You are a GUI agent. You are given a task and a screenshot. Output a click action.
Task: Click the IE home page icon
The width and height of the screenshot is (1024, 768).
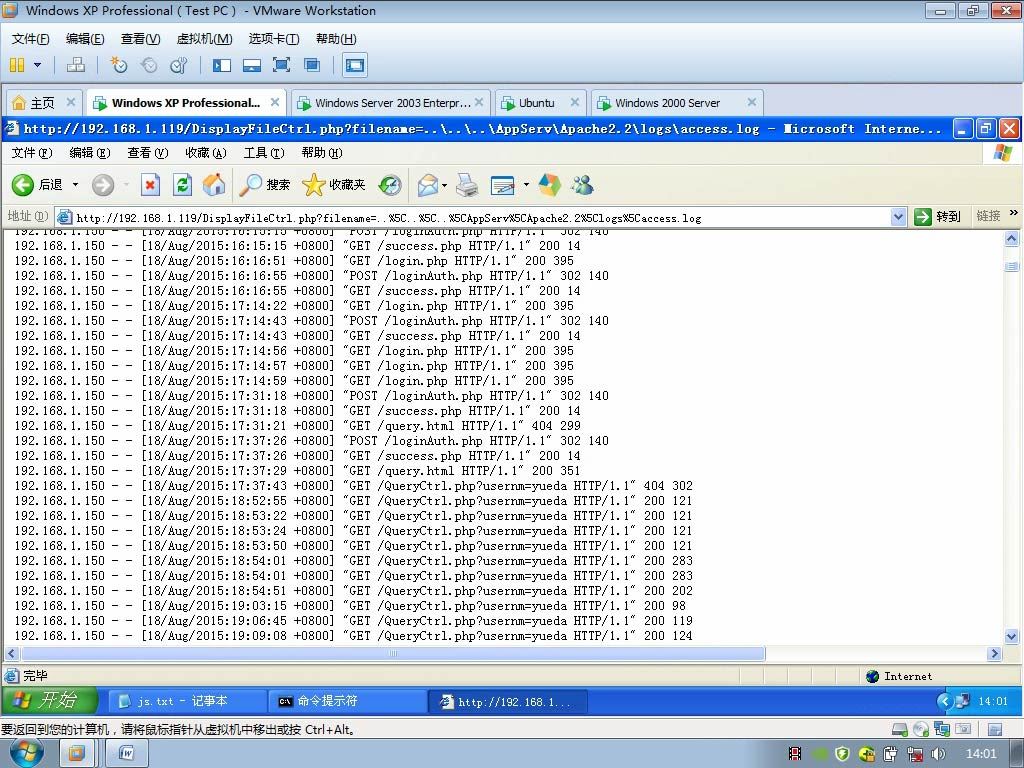pyautogui.click(x=214, y=185)
